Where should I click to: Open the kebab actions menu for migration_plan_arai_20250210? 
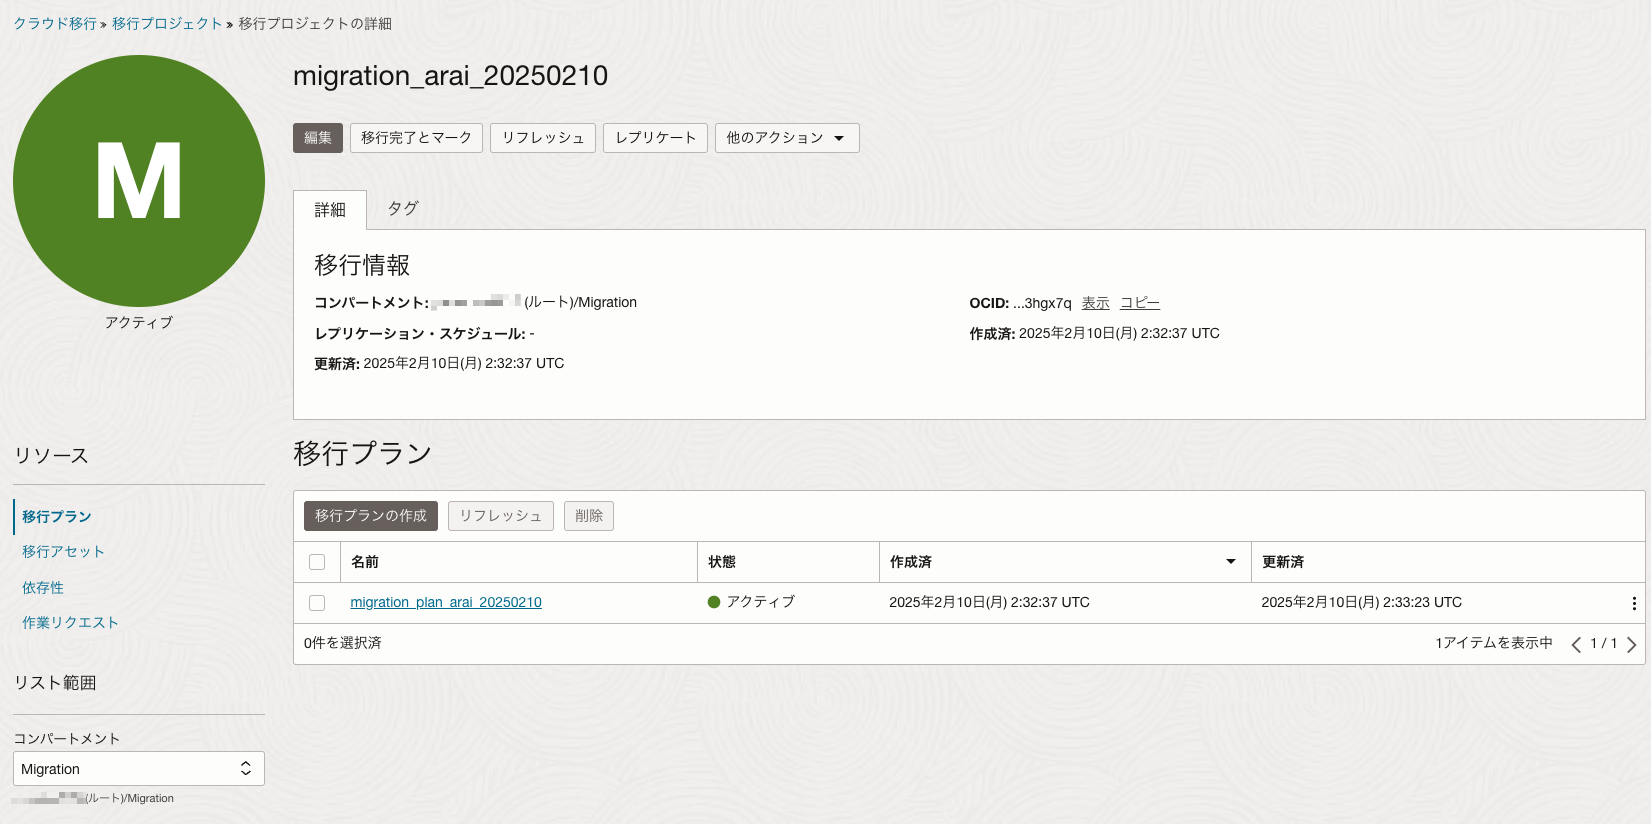pyautogui.click(x=1634, y=603)
